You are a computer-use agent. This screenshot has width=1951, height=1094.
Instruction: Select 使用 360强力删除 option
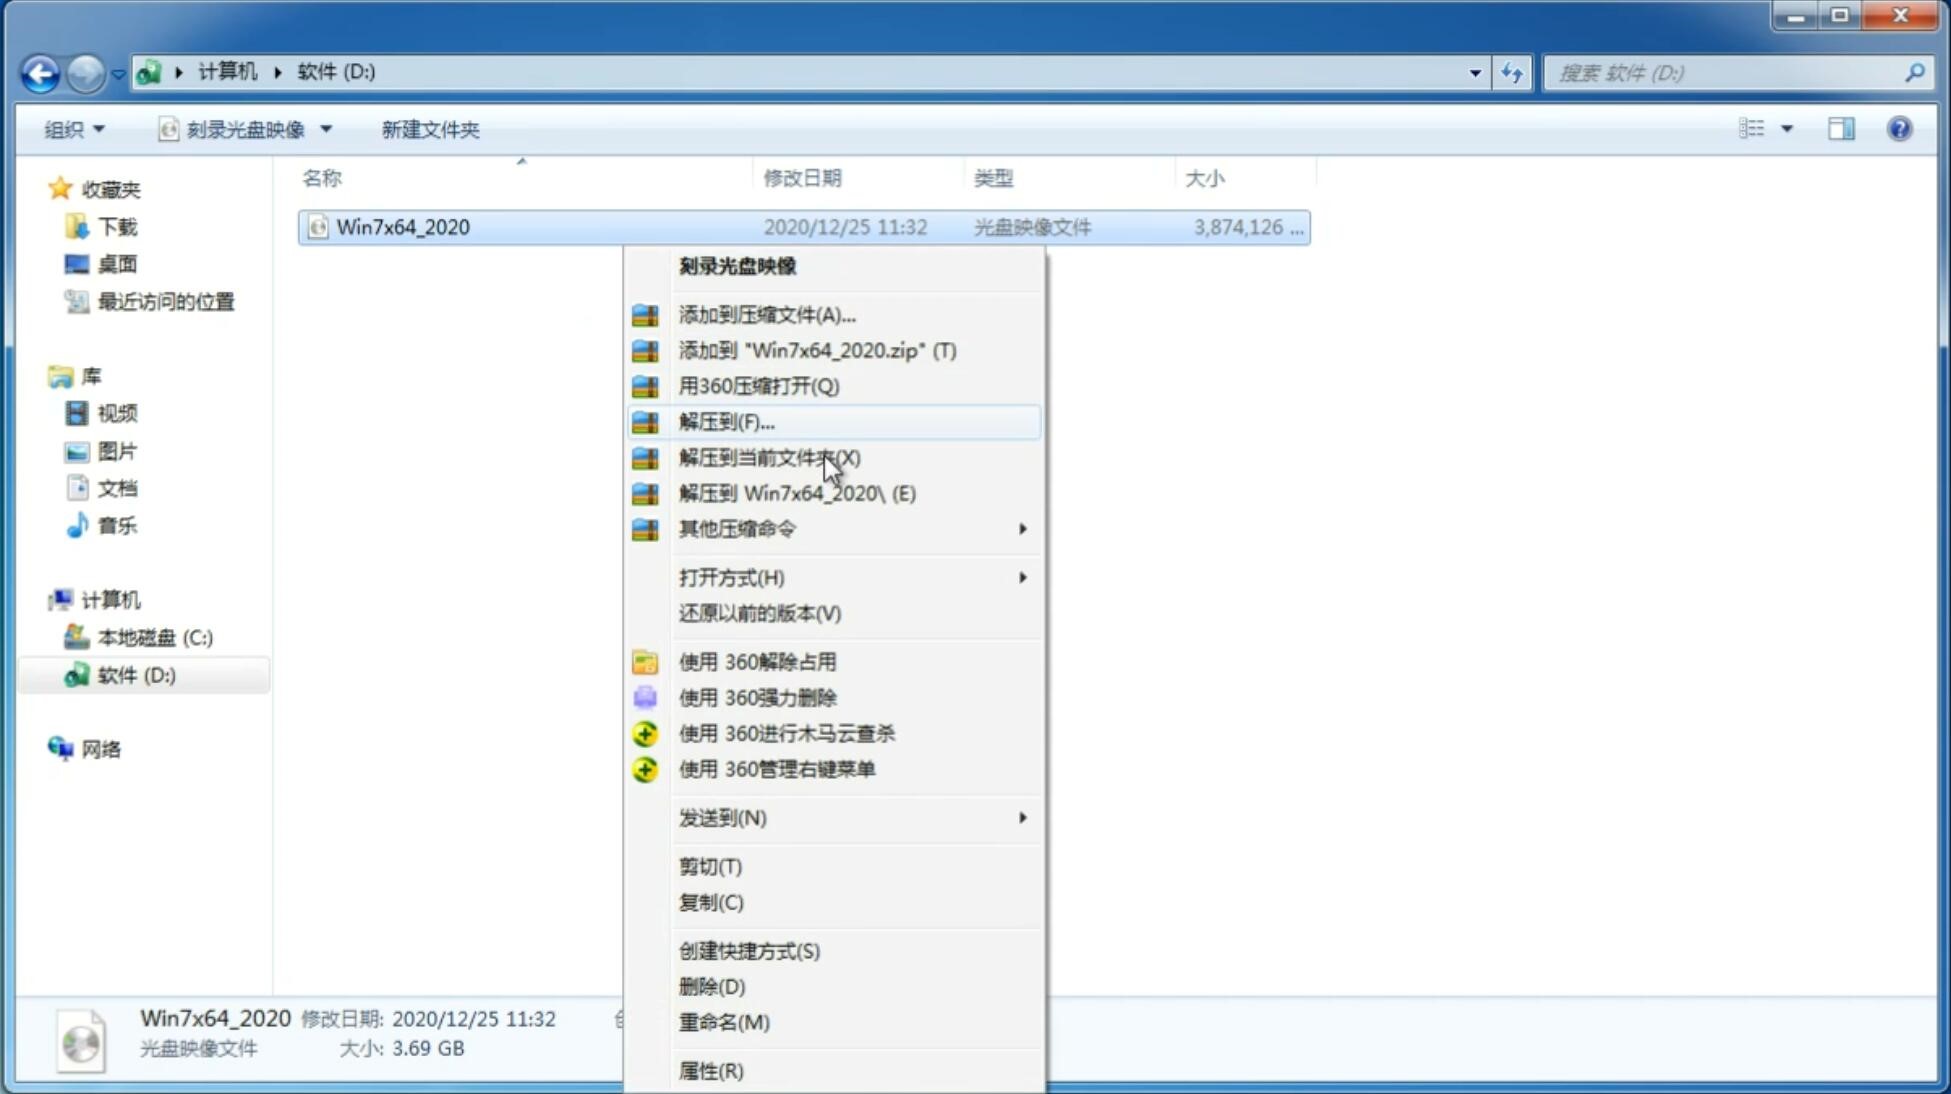click(757, 697)
